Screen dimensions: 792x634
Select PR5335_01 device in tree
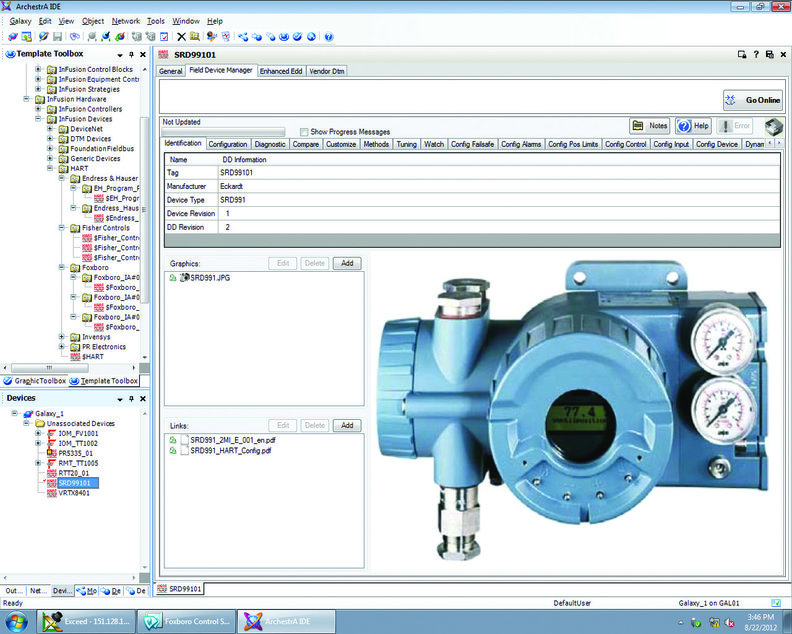75,453
